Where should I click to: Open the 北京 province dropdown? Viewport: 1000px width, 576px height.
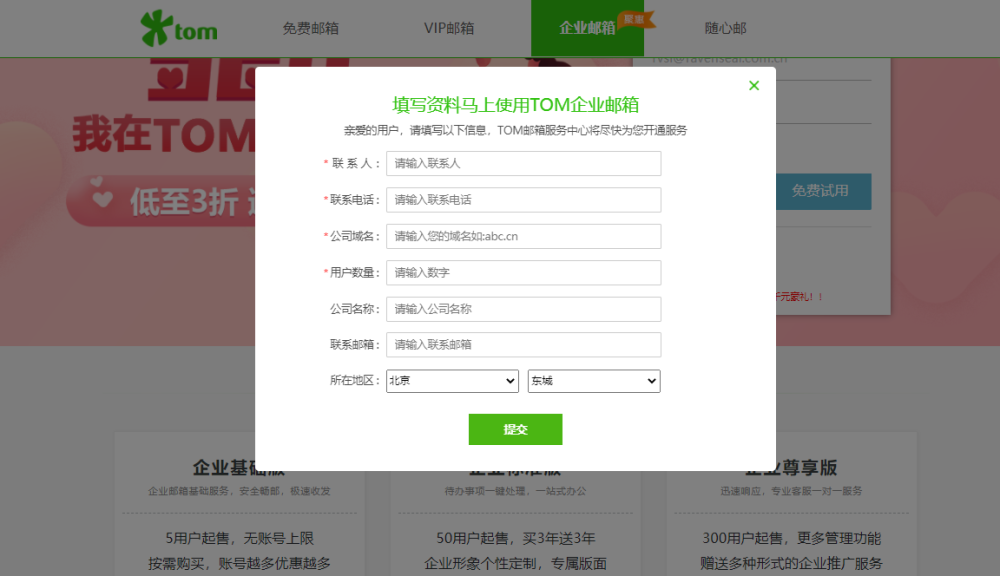click(x=452, y=381)
